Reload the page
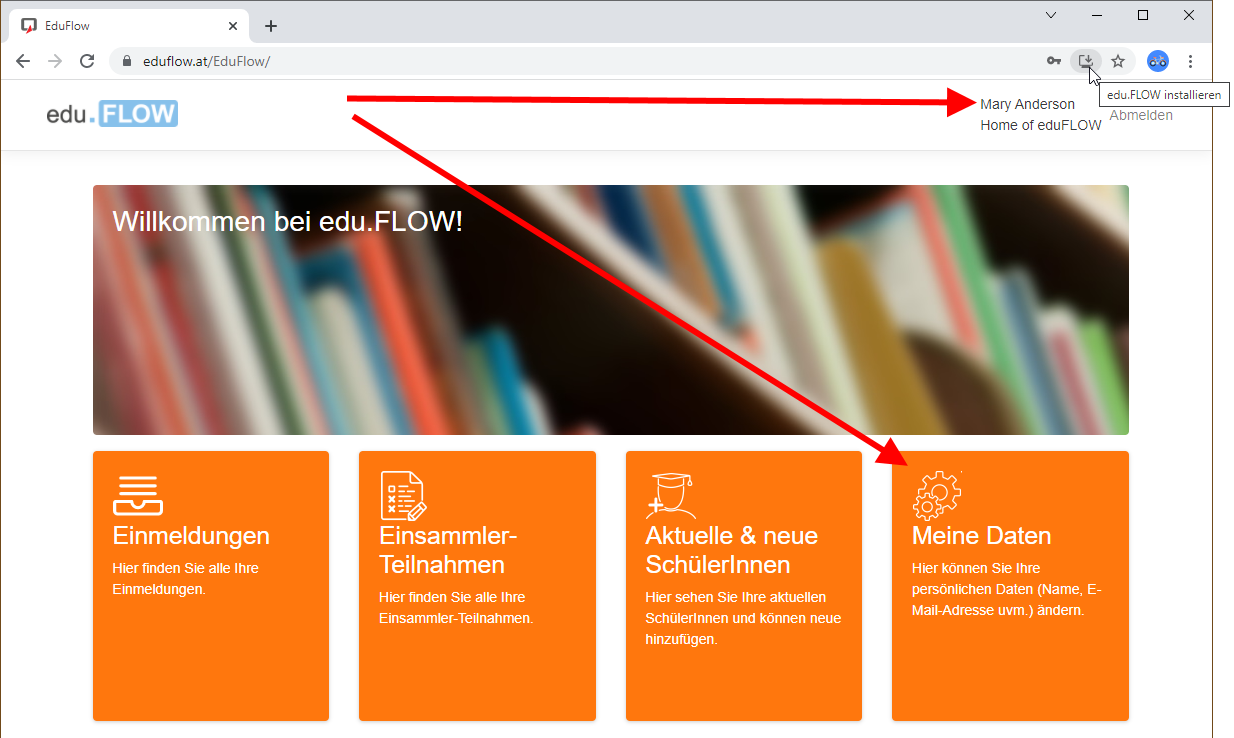1234x738 pixels. 87,61
